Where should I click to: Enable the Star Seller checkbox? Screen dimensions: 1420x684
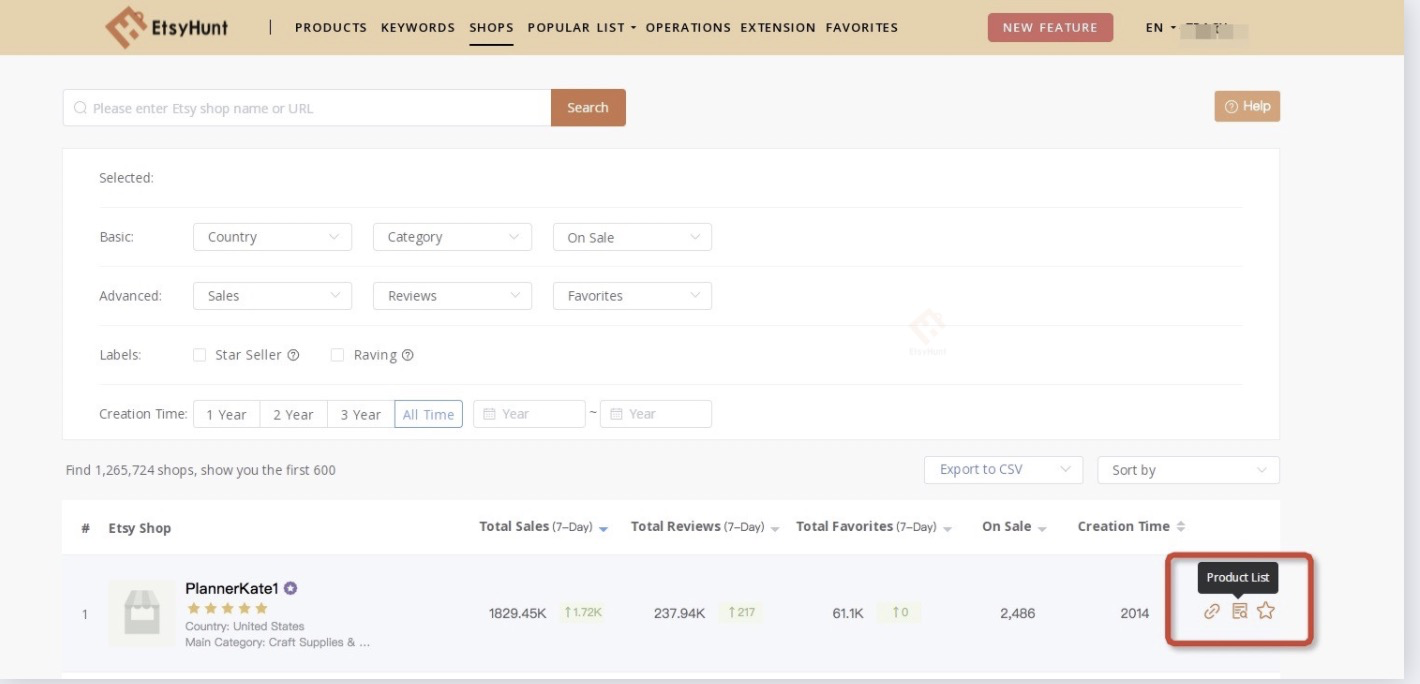coord(199,354)
